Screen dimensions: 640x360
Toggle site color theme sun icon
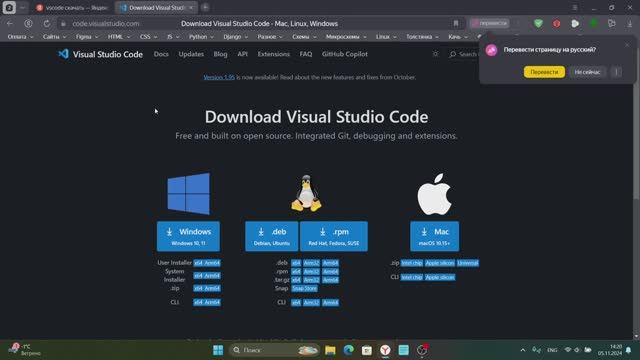[x=436, y=54]
